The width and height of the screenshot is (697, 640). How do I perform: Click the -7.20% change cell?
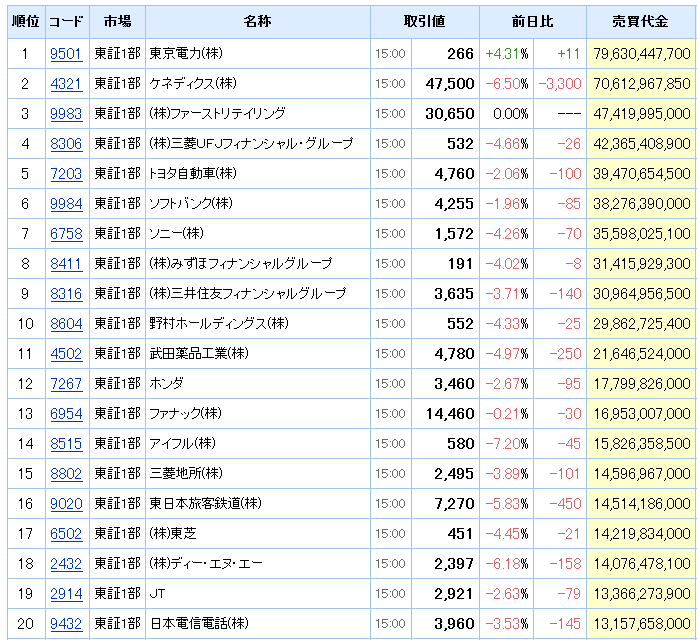point(507,444)
